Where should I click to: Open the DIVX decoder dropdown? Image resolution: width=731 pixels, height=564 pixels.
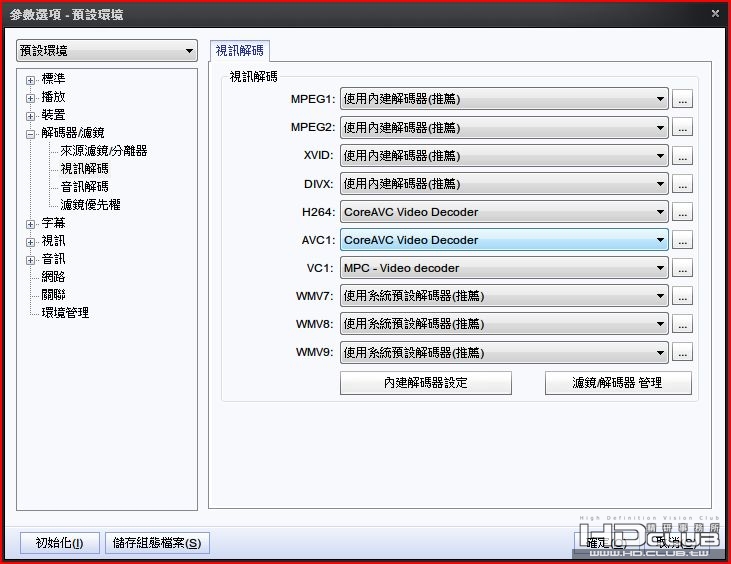[x=504, y=184]
